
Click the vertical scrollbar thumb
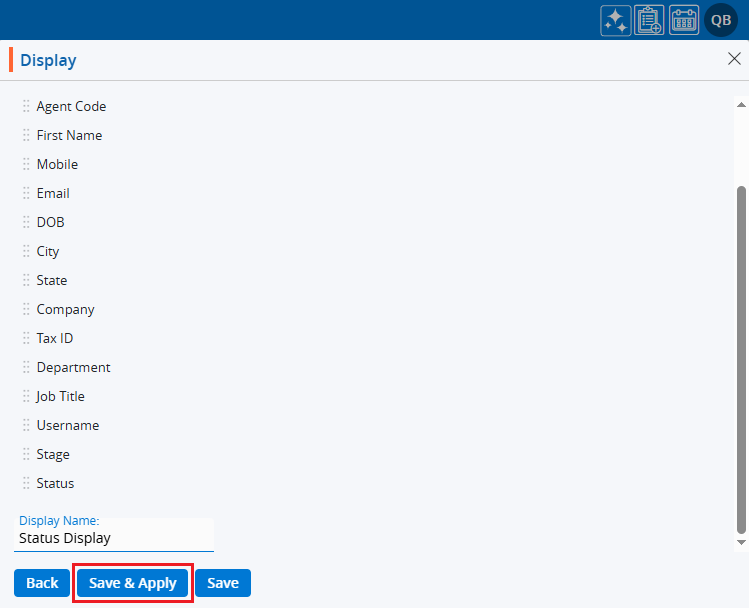741,358
